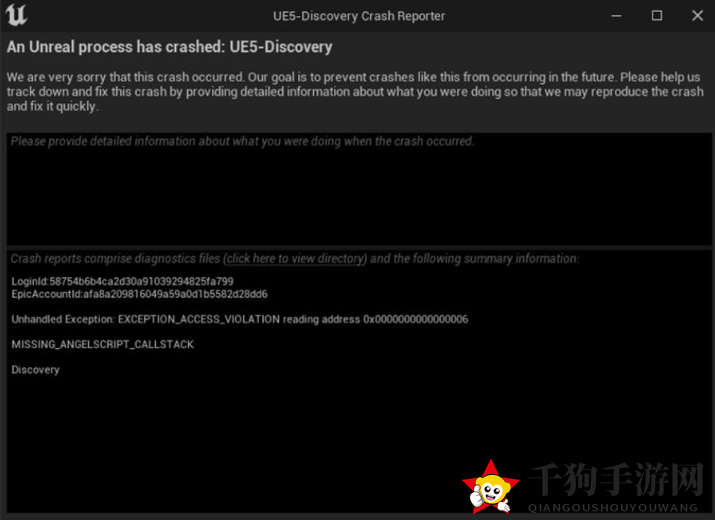The image size is (715, 520).
Task: Click the 'Crash reports comprise diagnostics files' text
Action: (x=115, y=259)
